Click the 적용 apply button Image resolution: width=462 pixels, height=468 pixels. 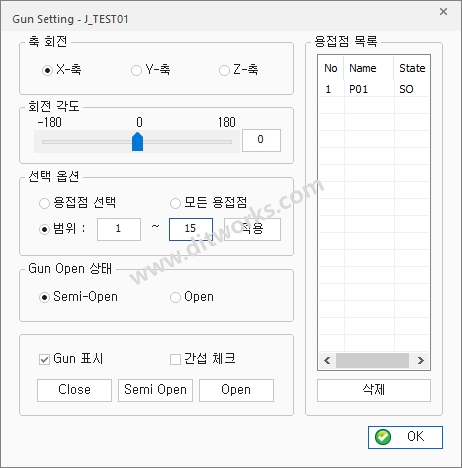coord(252,229)
